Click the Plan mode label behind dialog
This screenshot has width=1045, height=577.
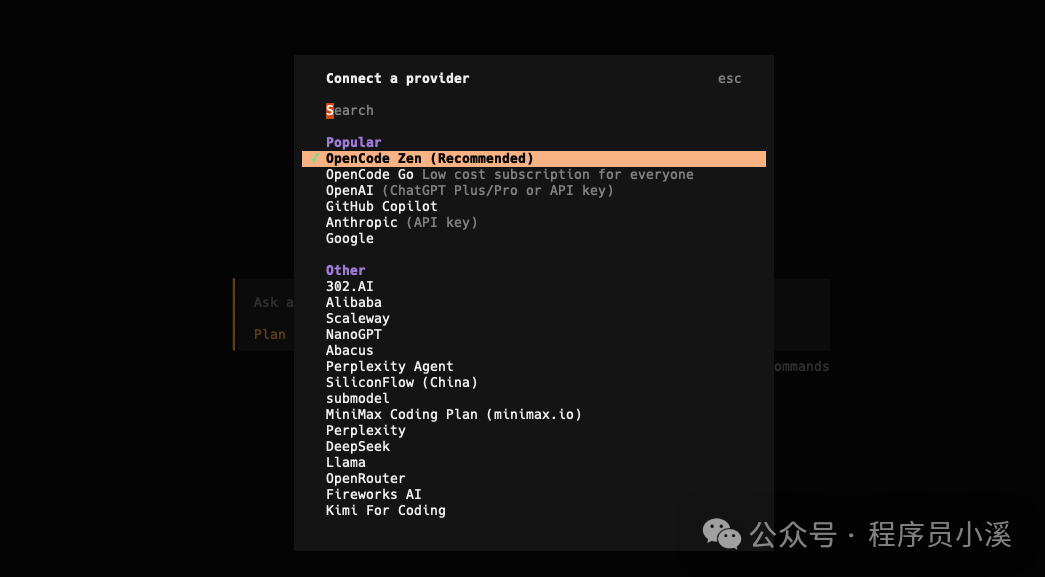[x=269, y=334]
